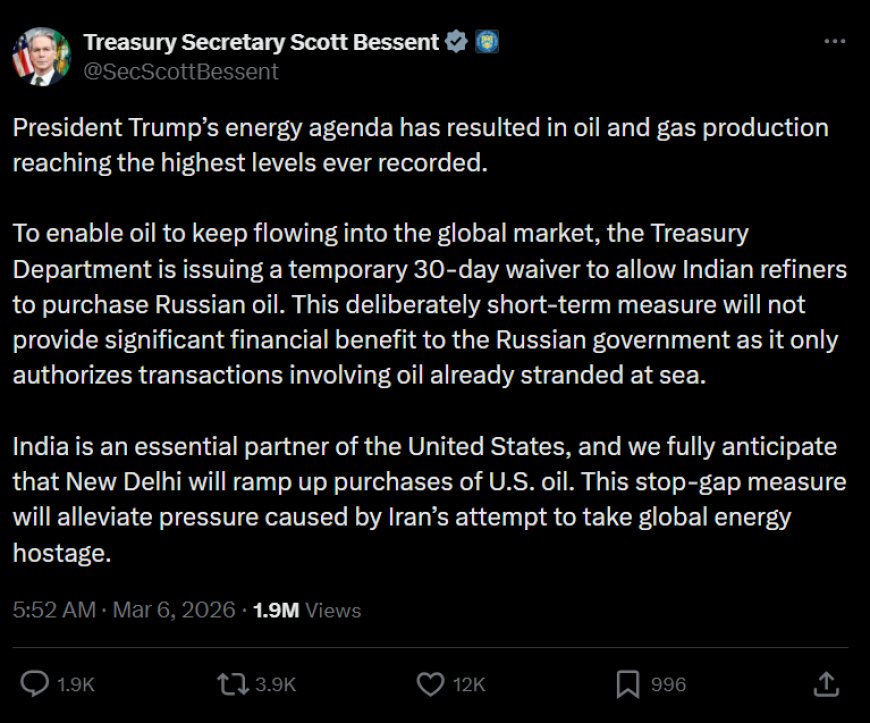This screenshot has width=870, height=723.
Task: Click the grey verified checkmark badge
Action: (x=456, y=42)
